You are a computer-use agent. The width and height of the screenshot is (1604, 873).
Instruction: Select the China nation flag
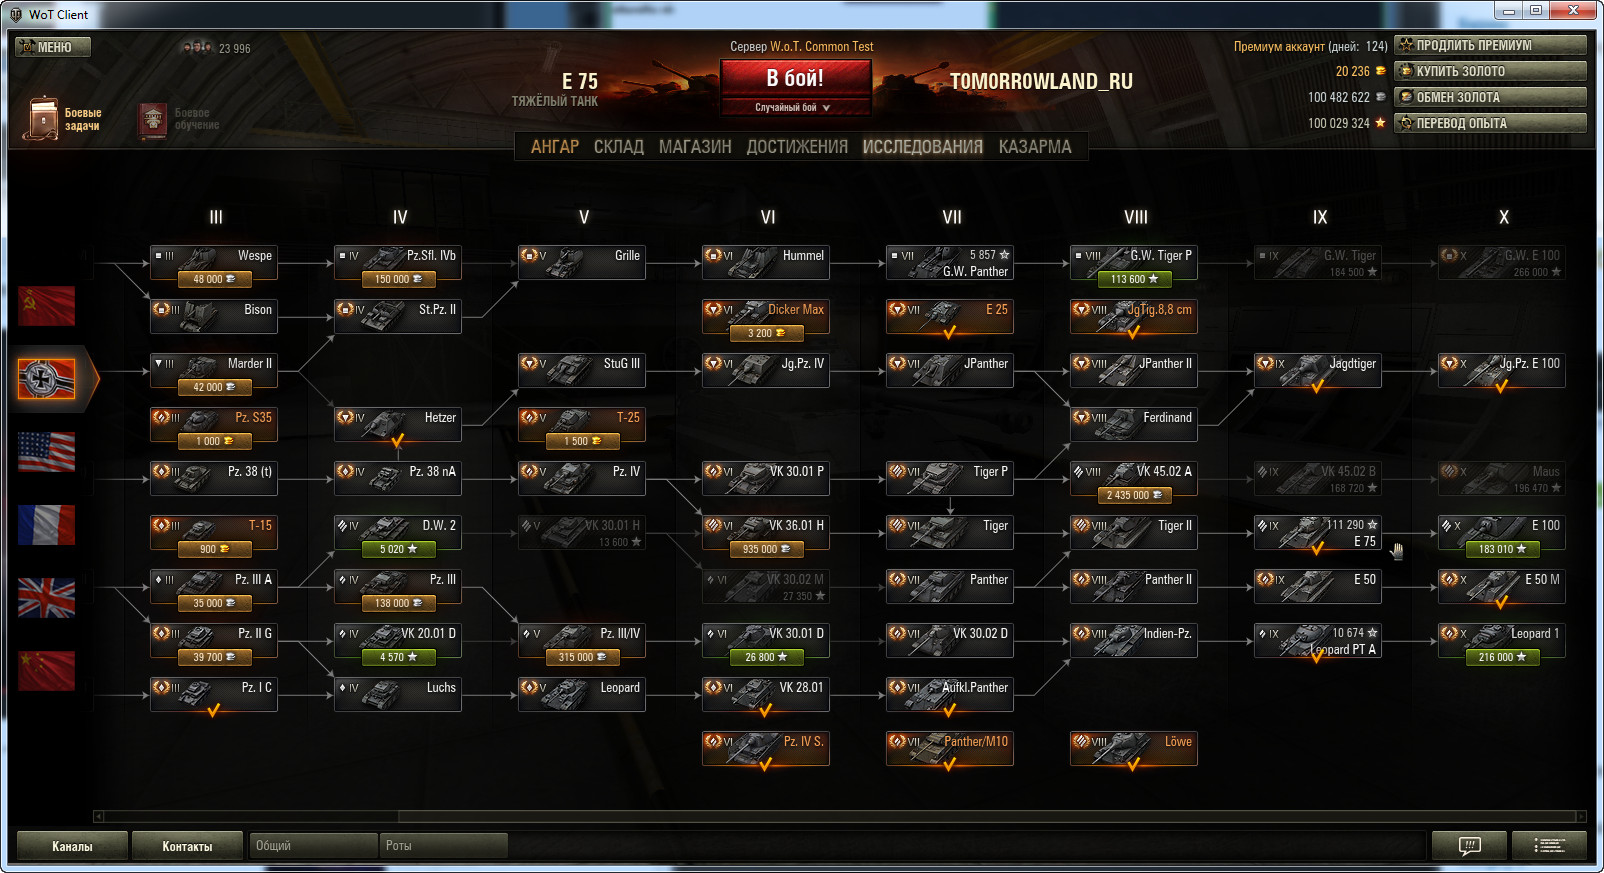click(46, 671)
